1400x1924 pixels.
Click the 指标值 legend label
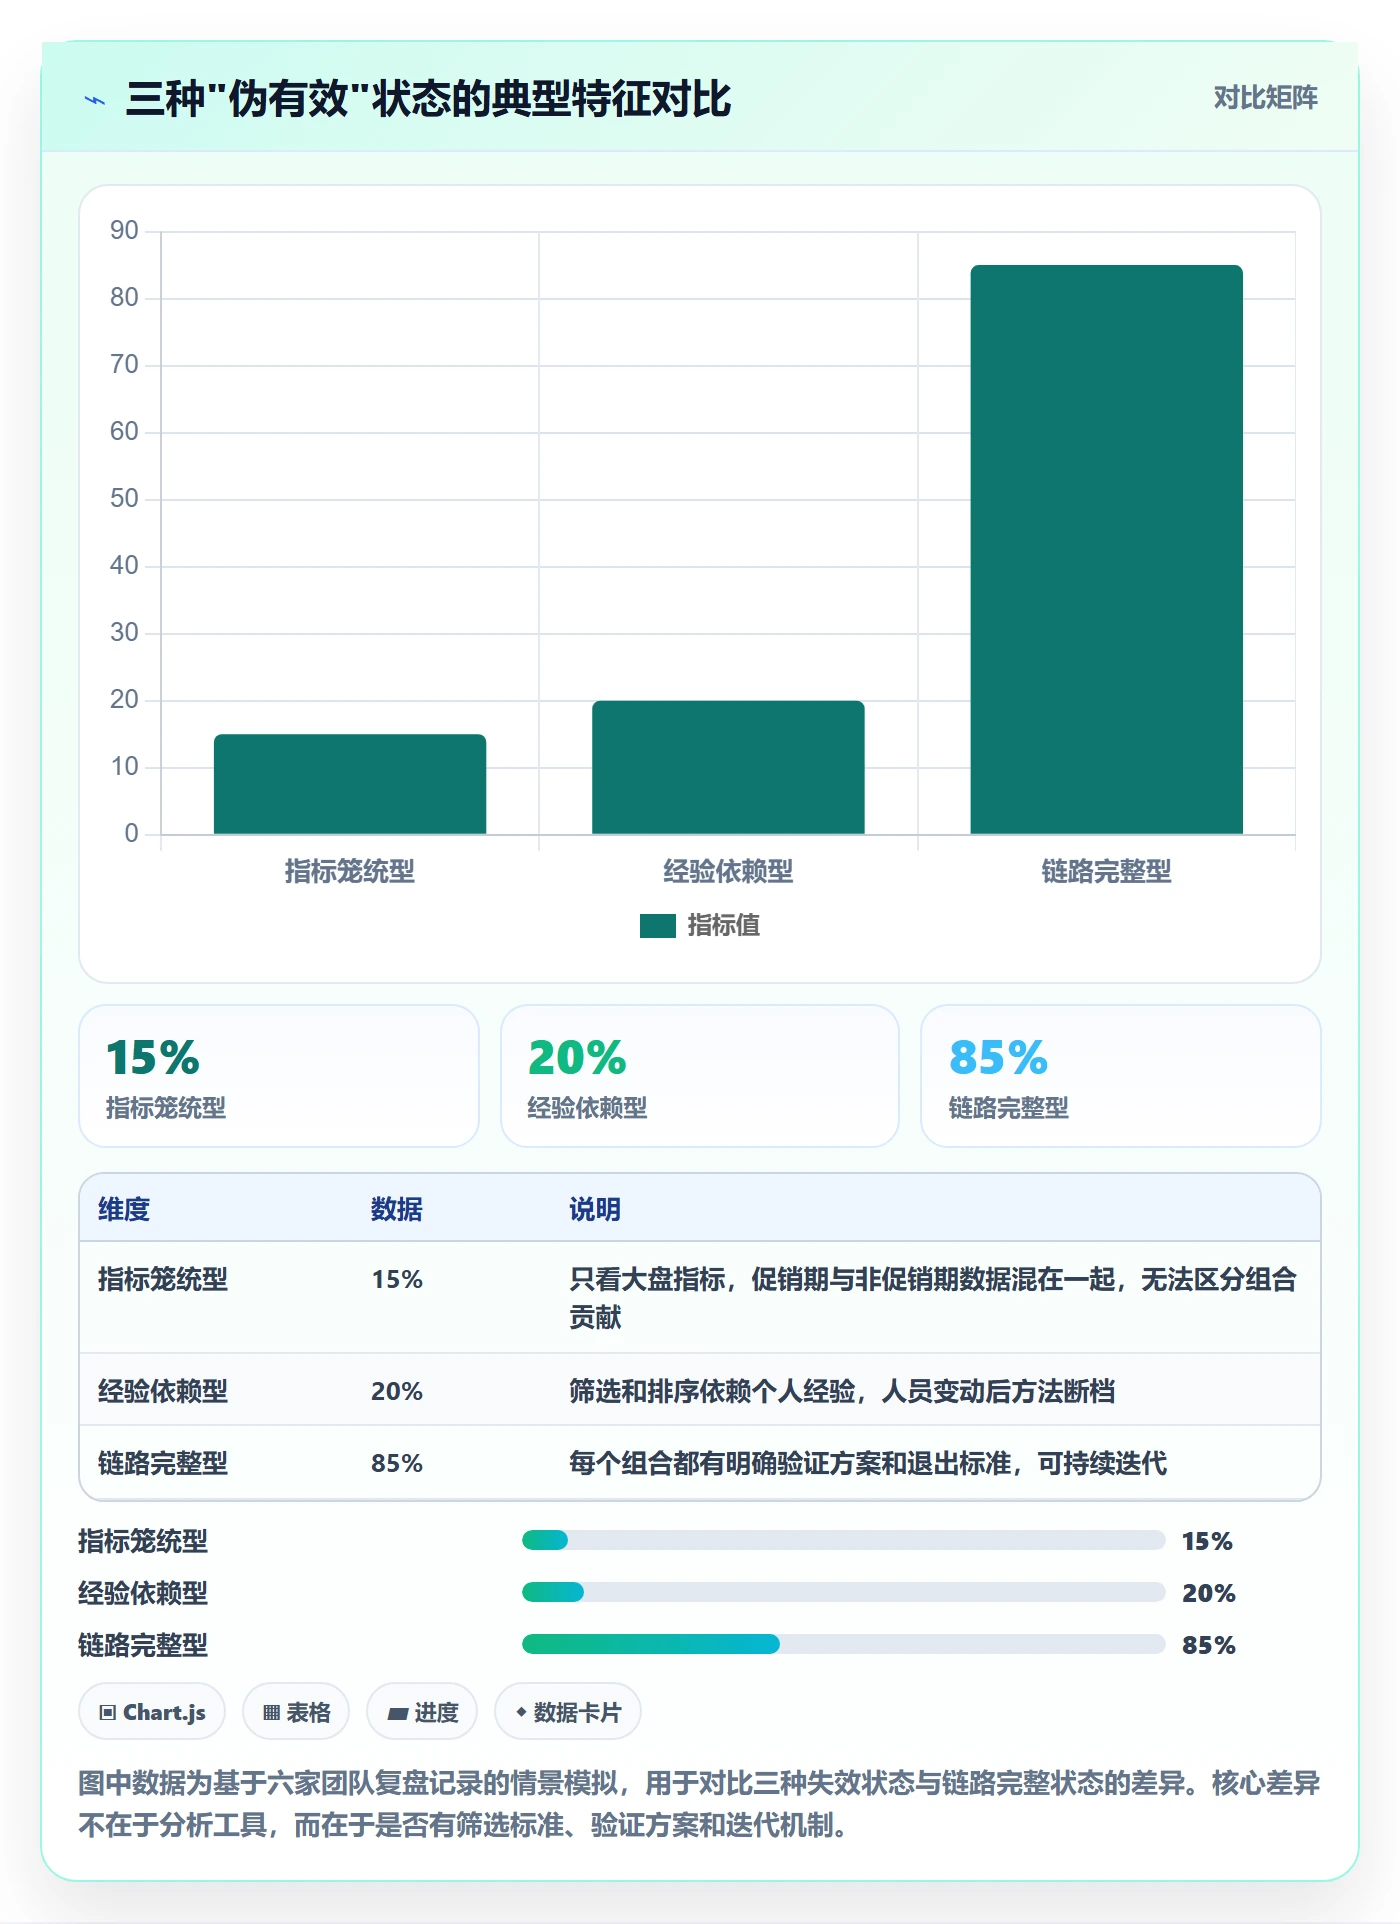724,926
